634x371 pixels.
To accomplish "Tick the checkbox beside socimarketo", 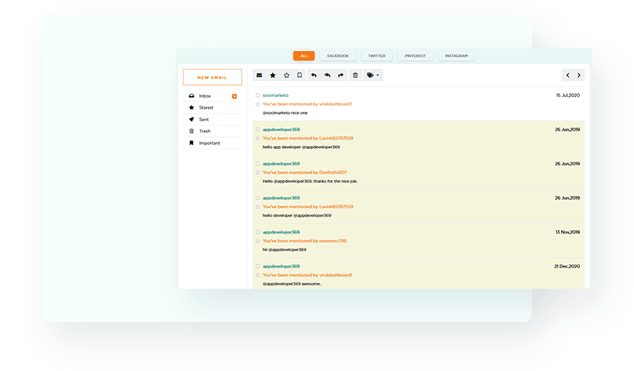I will [258, 95].
